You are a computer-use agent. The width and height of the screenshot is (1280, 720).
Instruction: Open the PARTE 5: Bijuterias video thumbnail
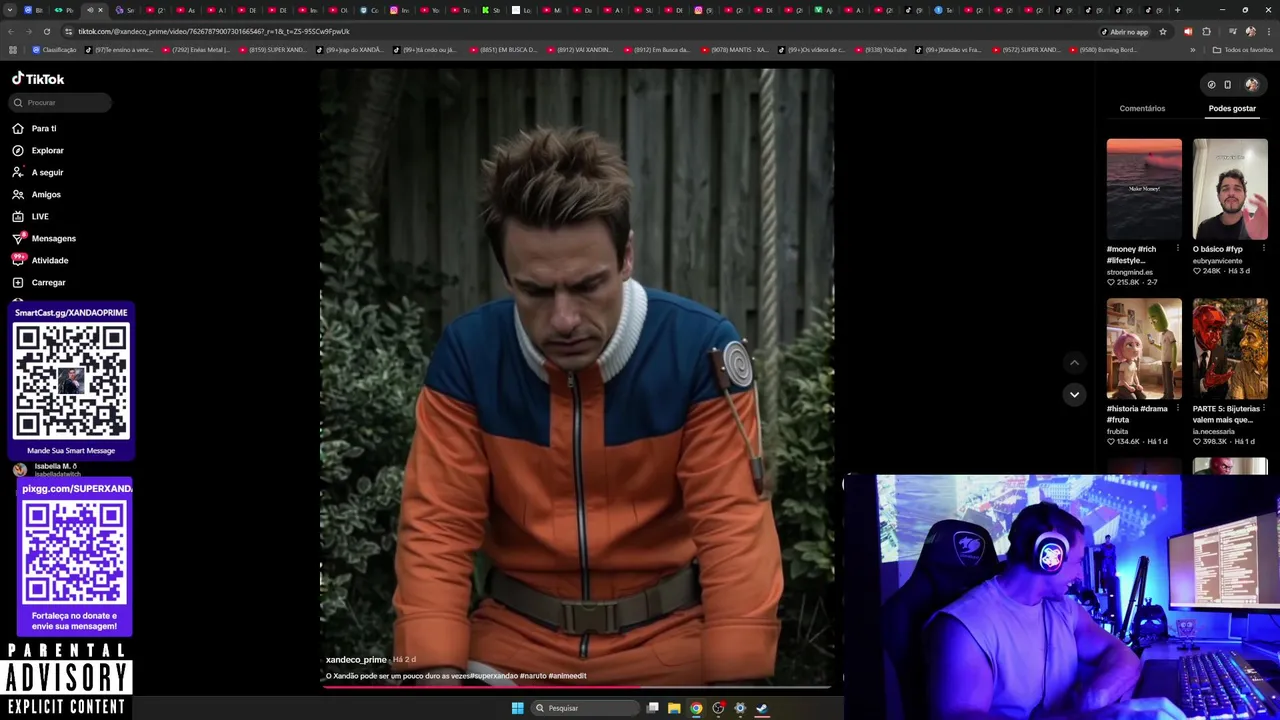tap(1230, 349)
